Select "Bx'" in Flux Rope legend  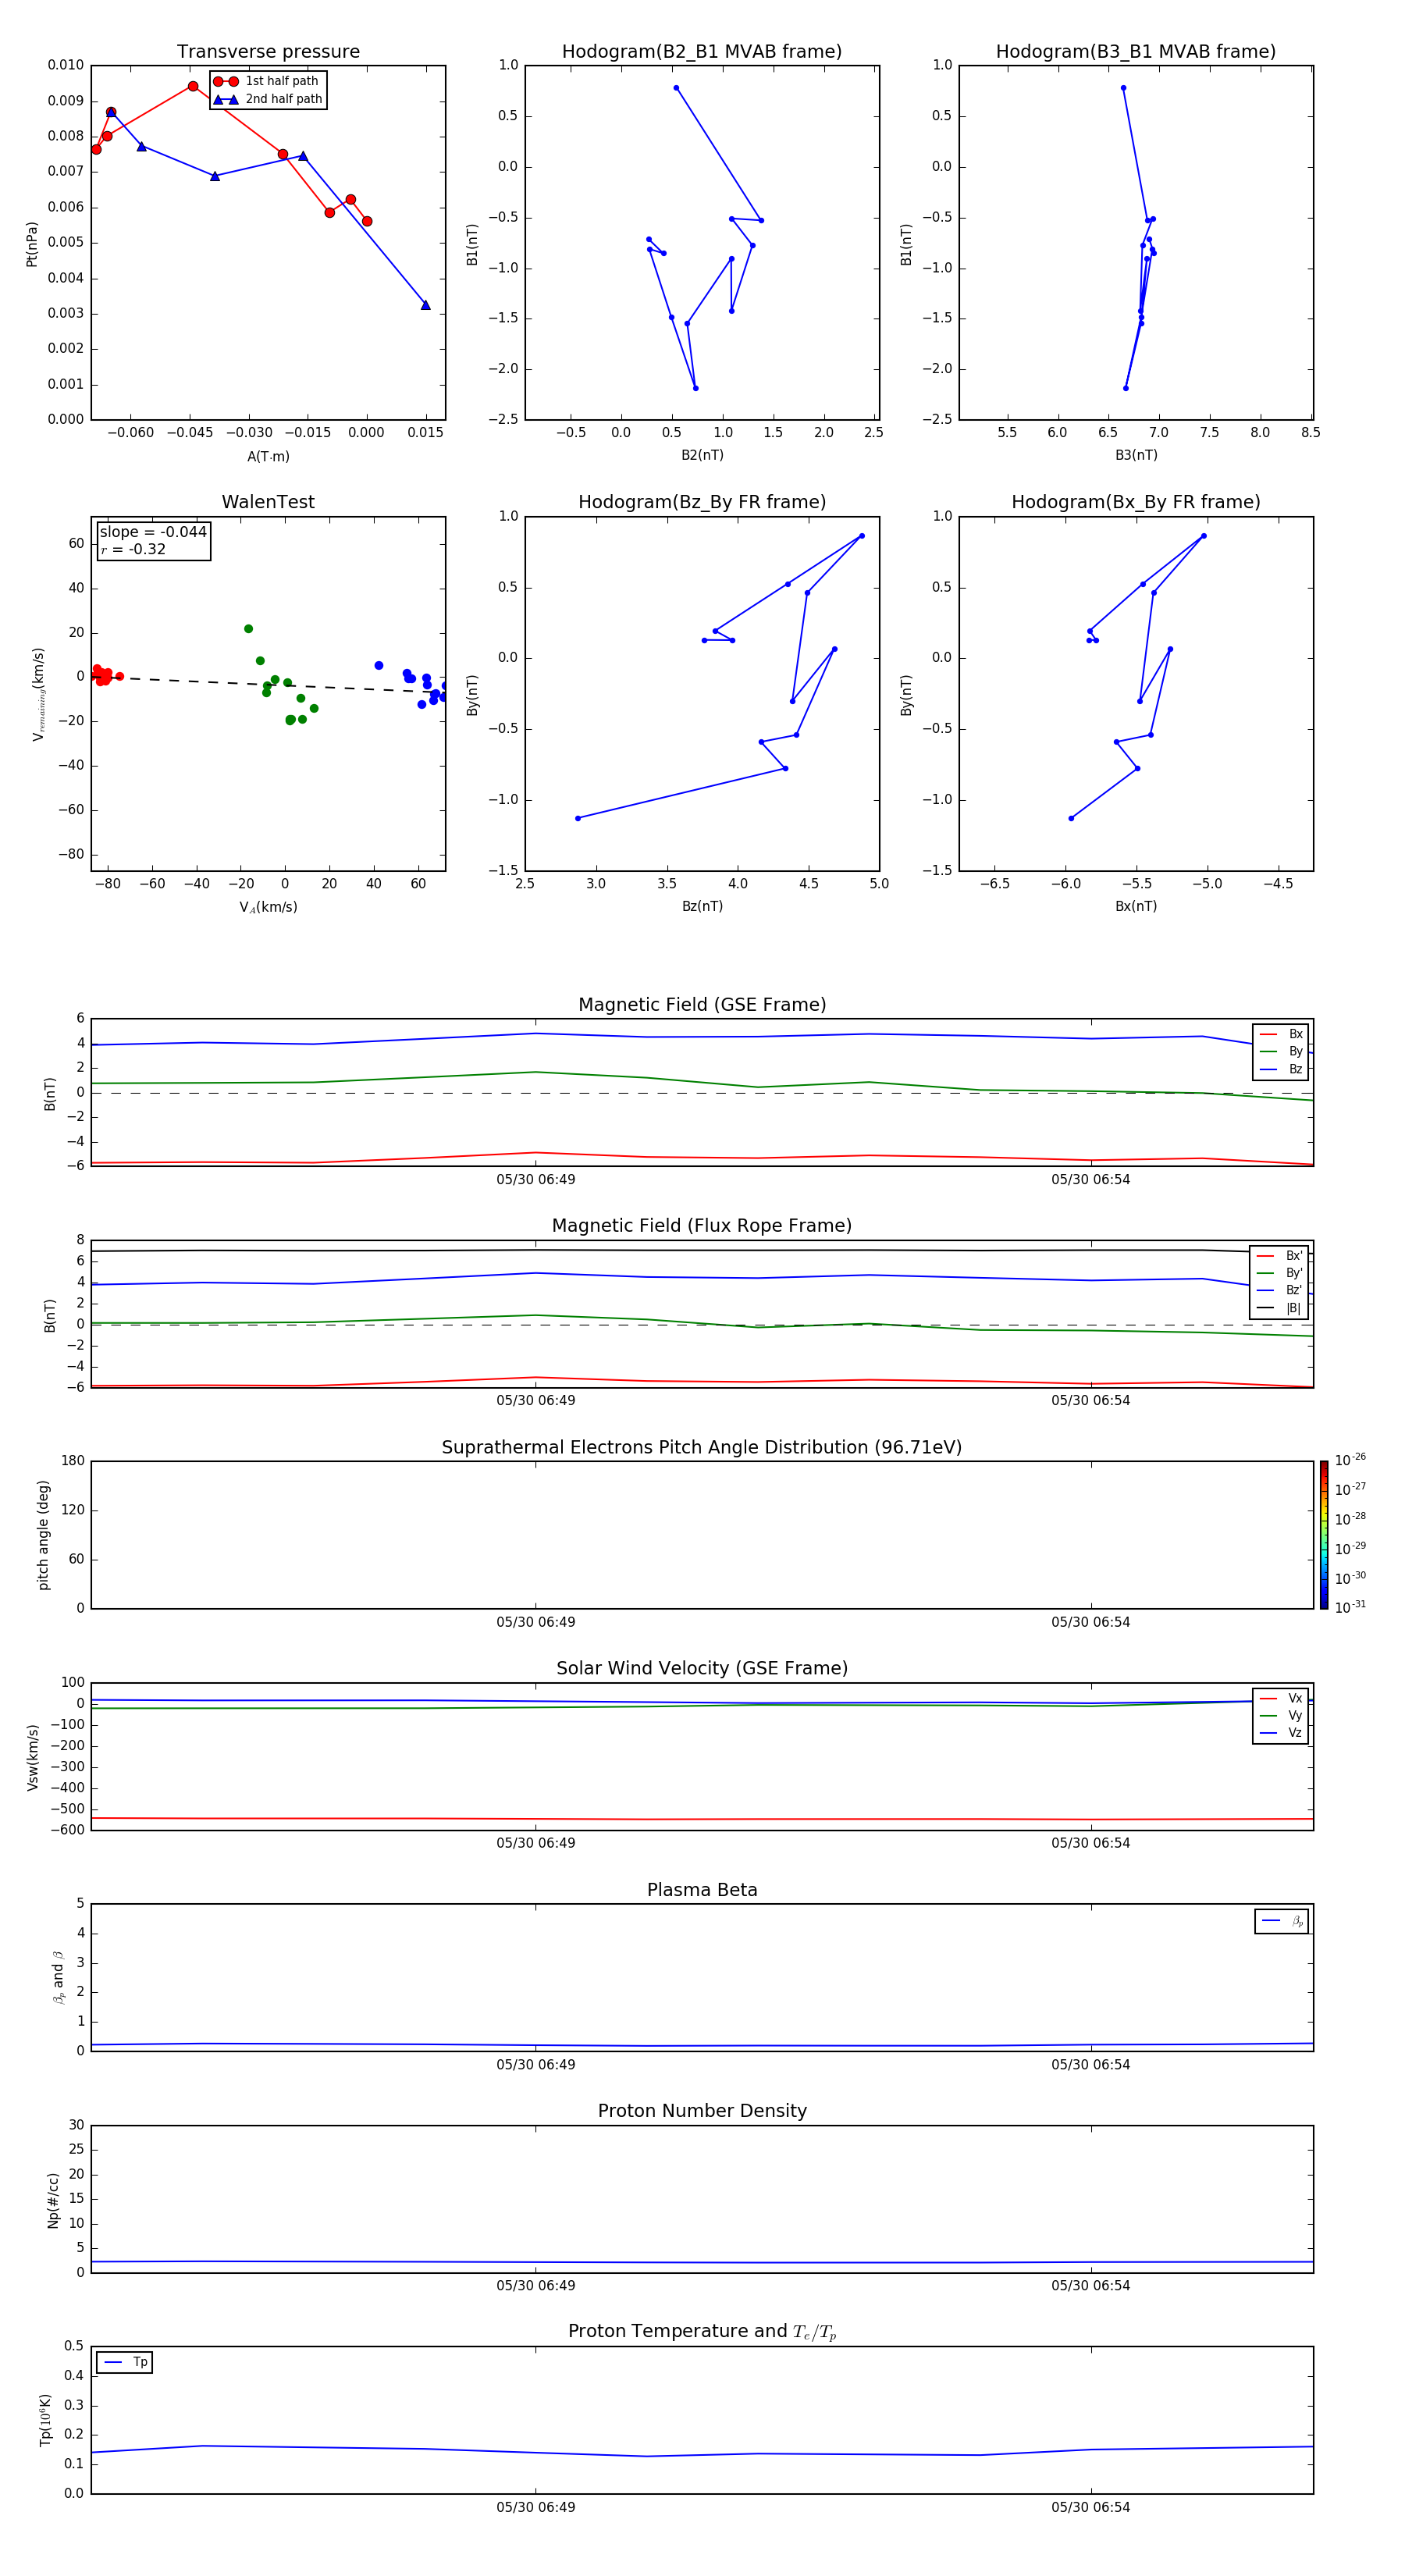1279,1256
